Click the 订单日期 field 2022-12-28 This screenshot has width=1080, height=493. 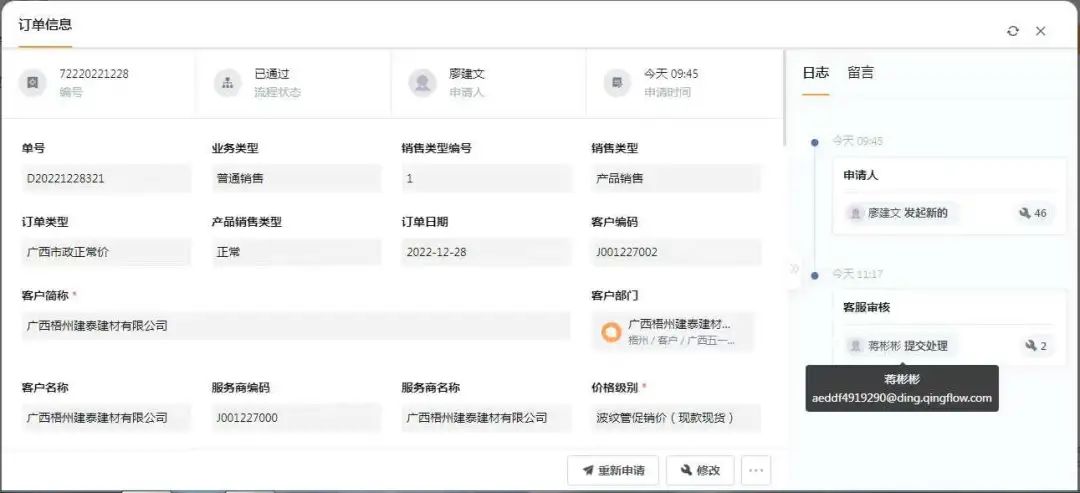point(486,252)
